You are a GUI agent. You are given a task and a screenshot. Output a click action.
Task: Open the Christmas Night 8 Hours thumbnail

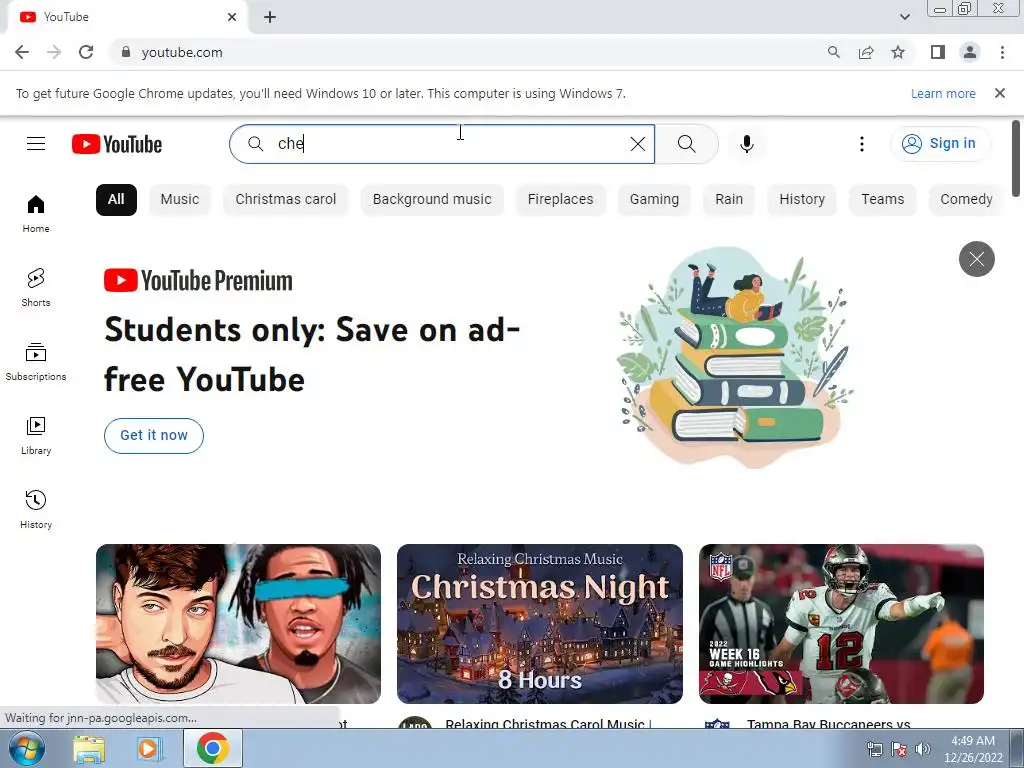[x=539, y=624]
